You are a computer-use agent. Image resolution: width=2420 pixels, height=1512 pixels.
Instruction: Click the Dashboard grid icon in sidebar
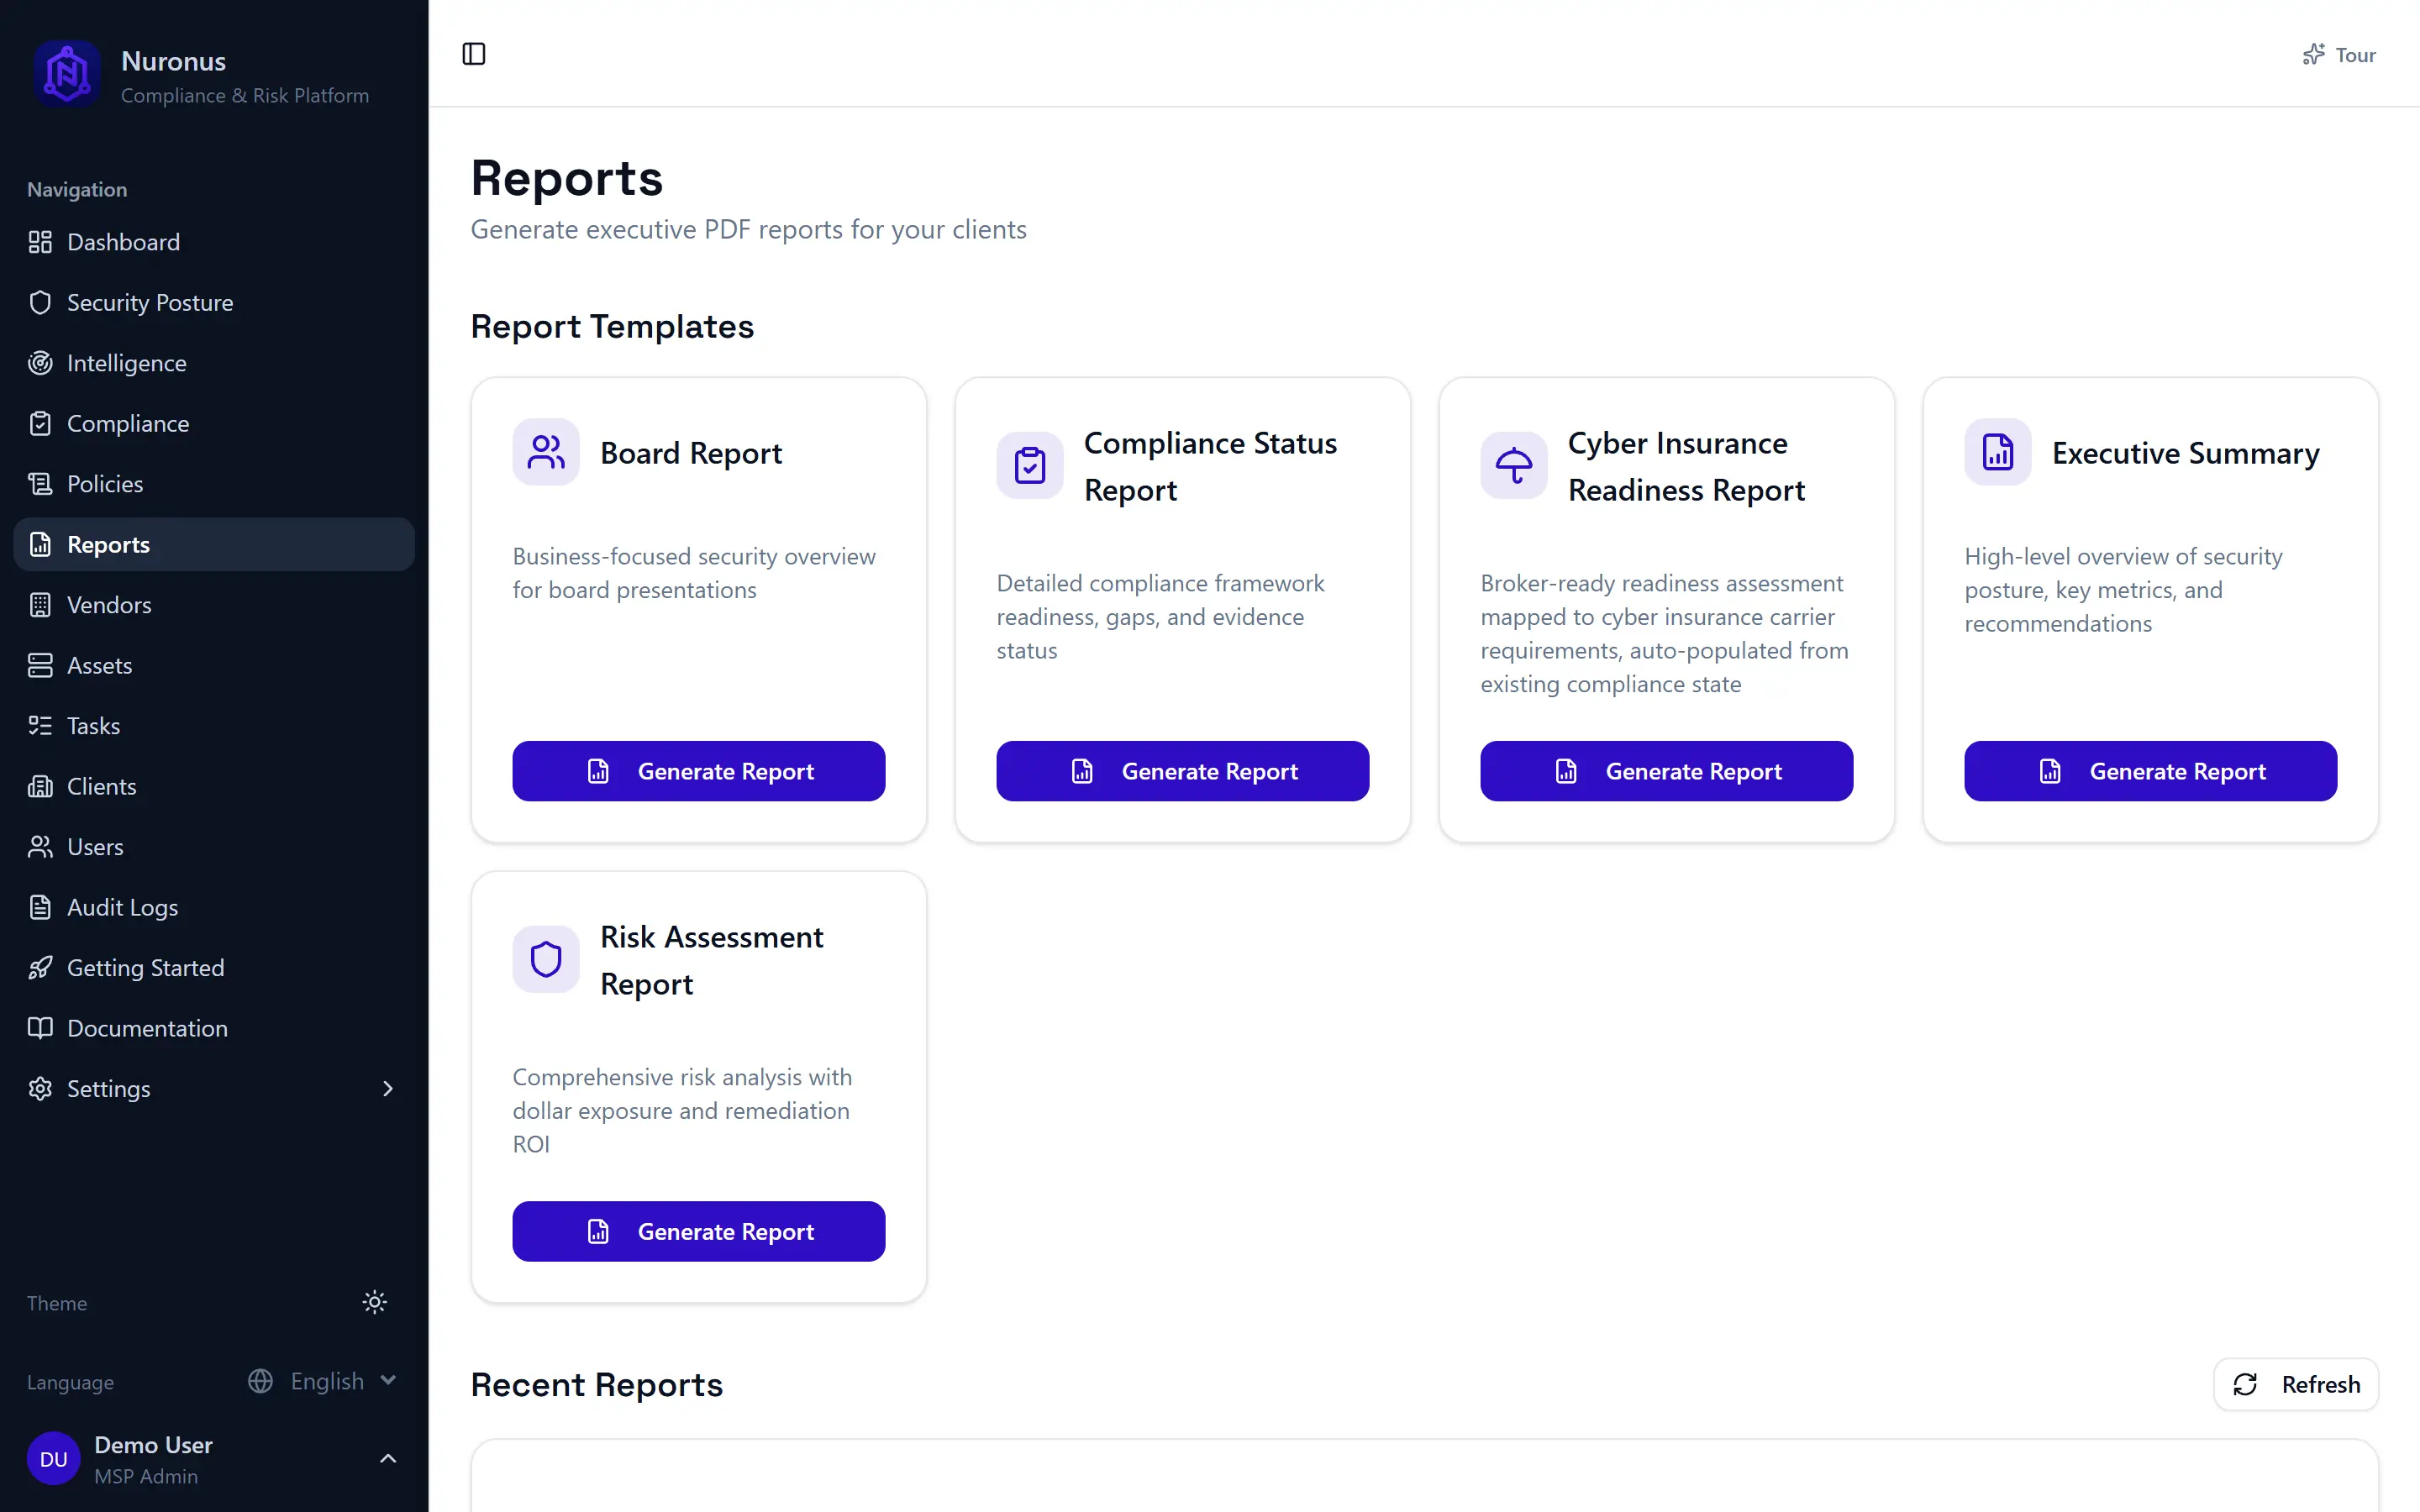[40, 242]
